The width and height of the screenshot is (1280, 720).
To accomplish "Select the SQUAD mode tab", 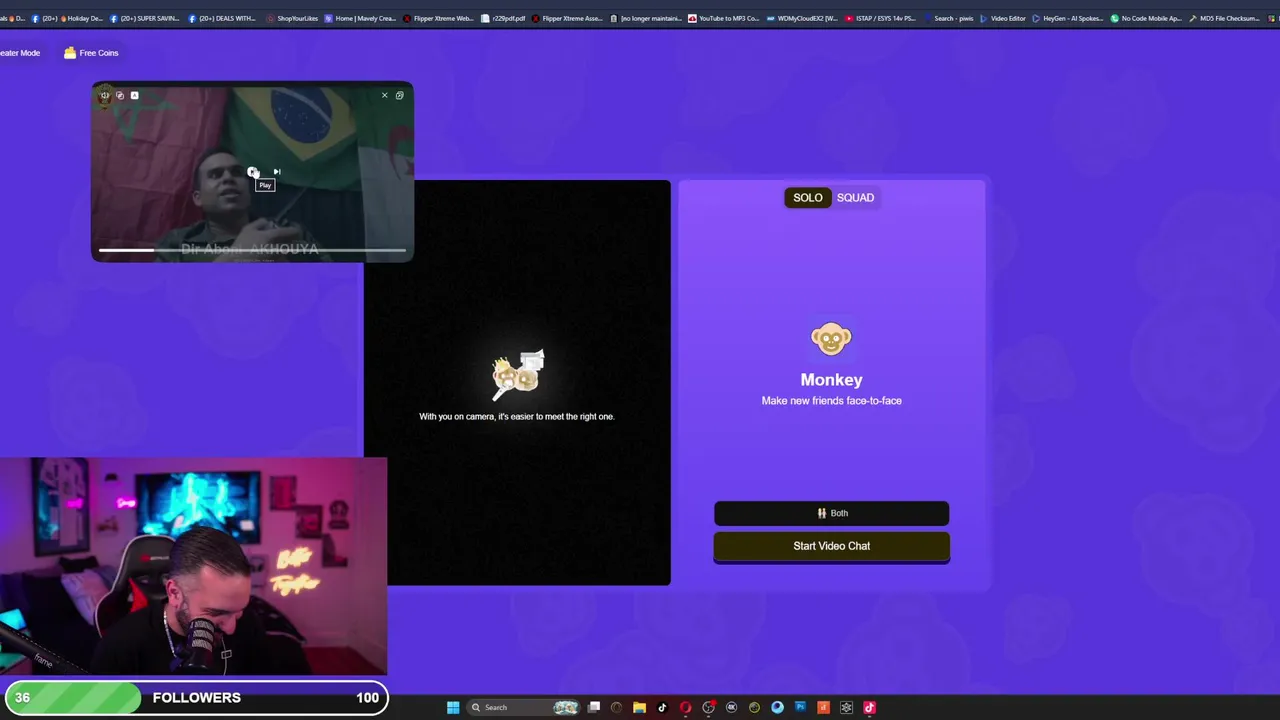I will [x=855, y=198].
